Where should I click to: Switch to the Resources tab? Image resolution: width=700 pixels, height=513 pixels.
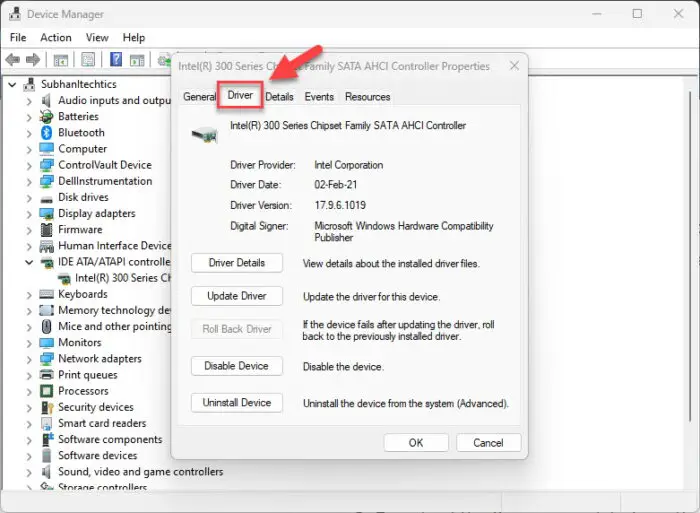[367, 96]
